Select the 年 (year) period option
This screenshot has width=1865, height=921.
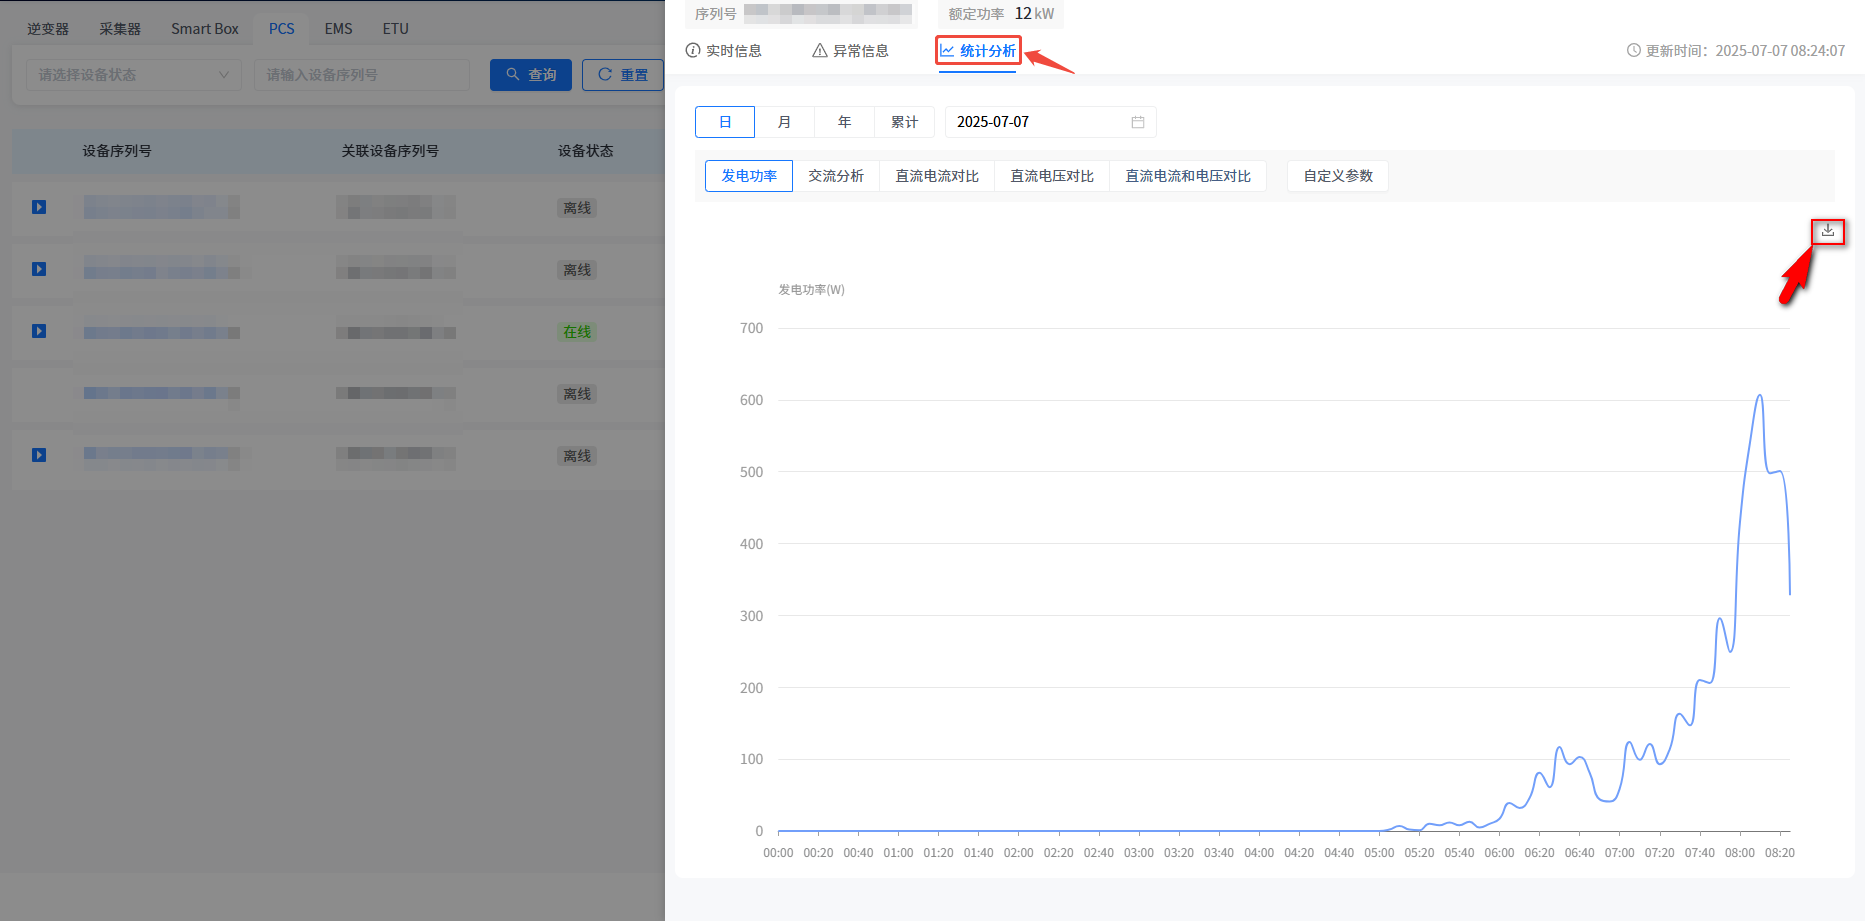[x=844, y=122]
